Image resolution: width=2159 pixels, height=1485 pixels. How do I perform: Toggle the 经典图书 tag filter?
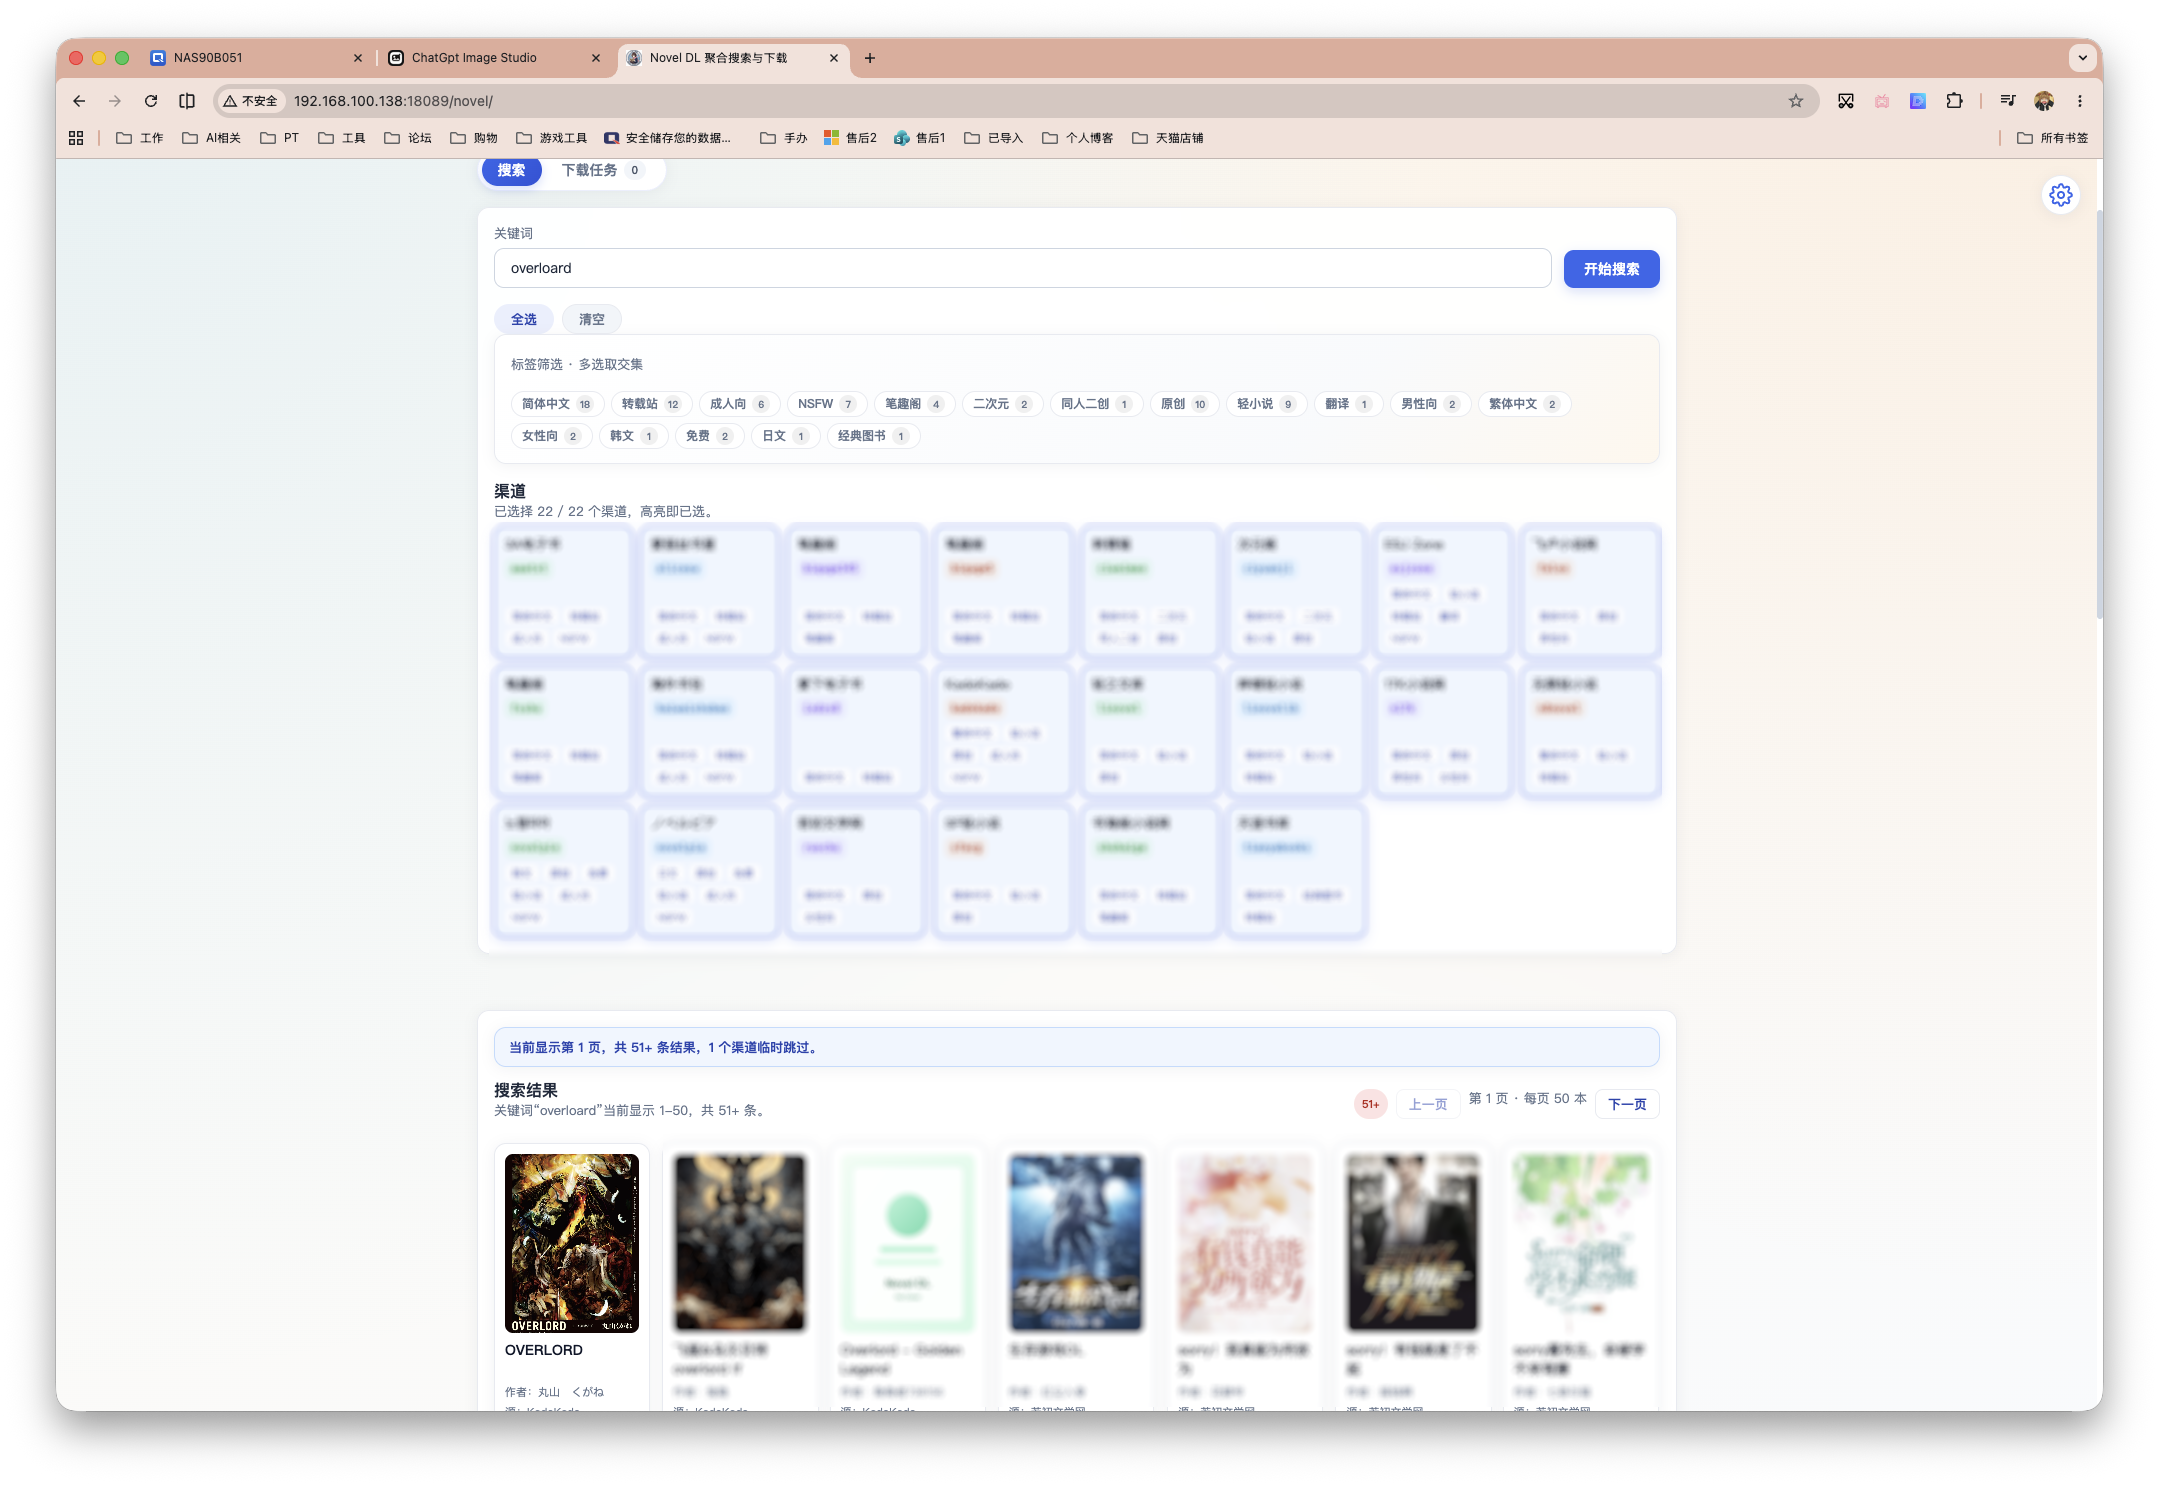(x=873, y=436)
